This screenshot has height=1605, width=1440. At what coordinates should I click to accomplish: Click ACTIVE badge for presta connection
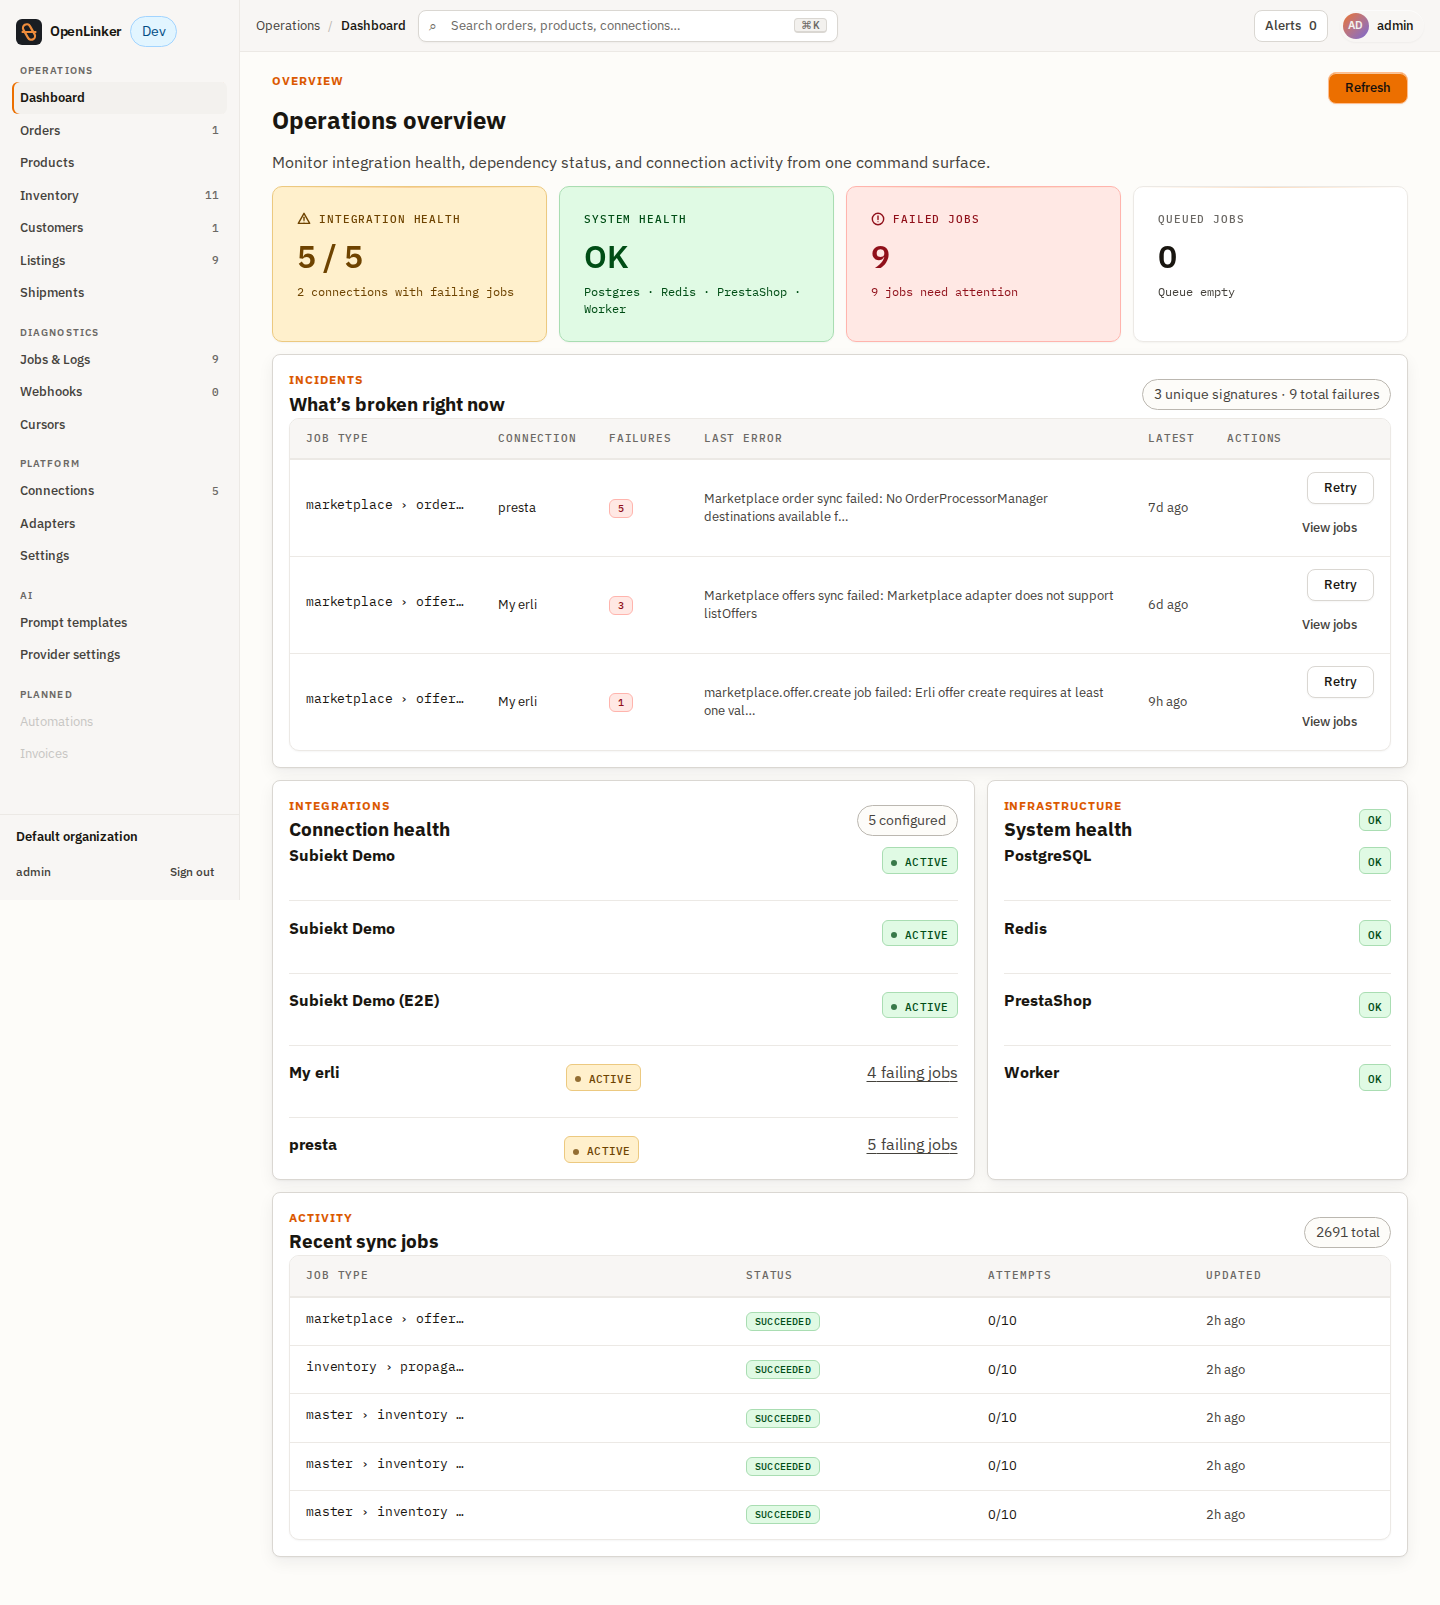(601, 1151)
